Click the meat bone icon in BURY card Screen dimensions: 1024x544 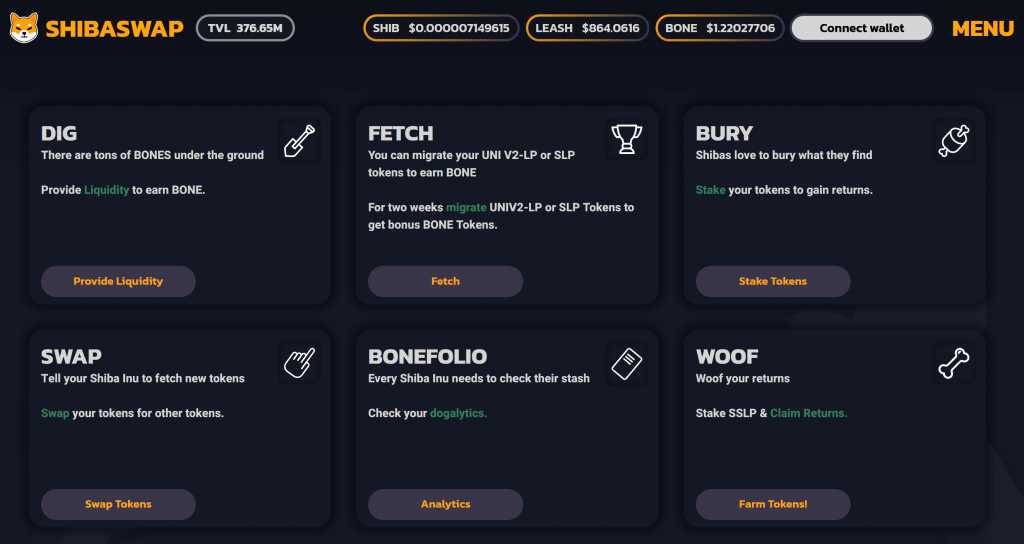tap(954, 140)
